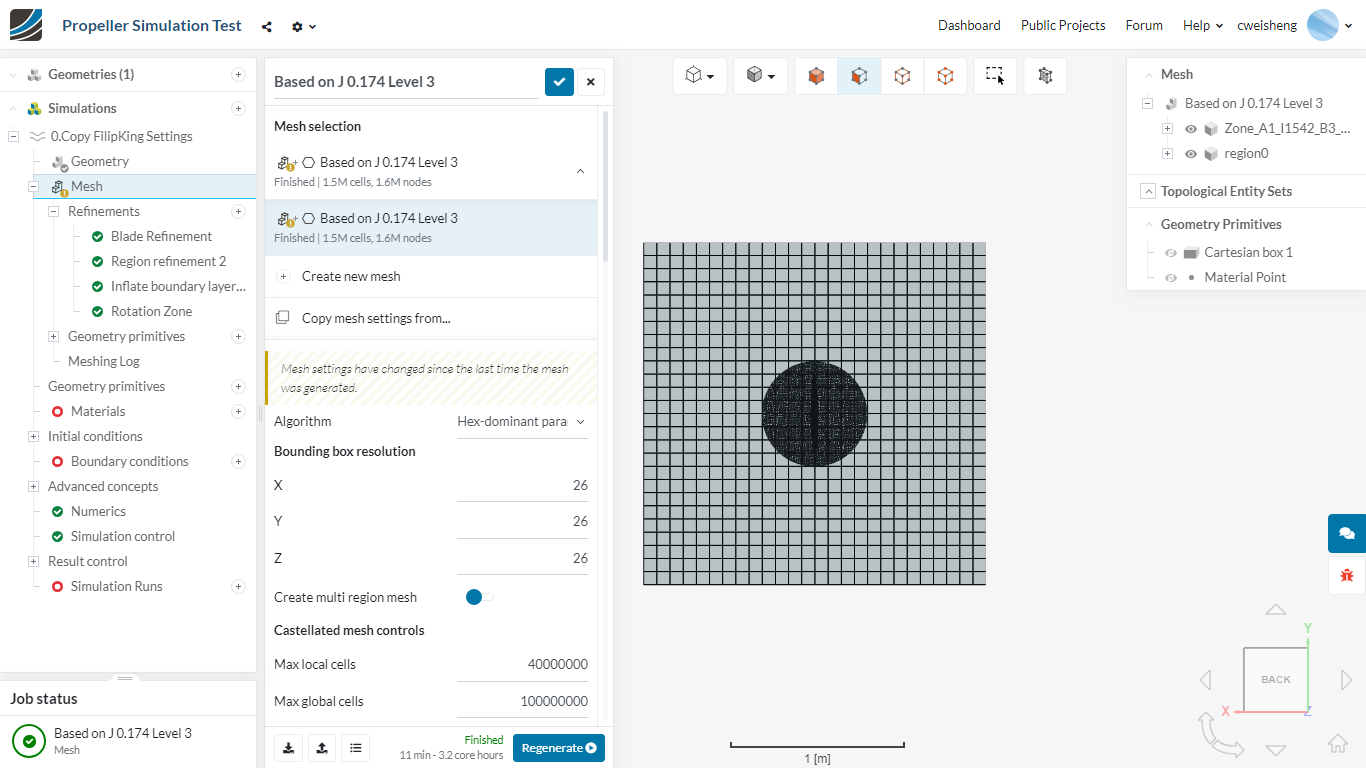Open the Algorithm dropdown
Image resolution: width=1366 pixels, height=768 pixels.
click(521, 422)
